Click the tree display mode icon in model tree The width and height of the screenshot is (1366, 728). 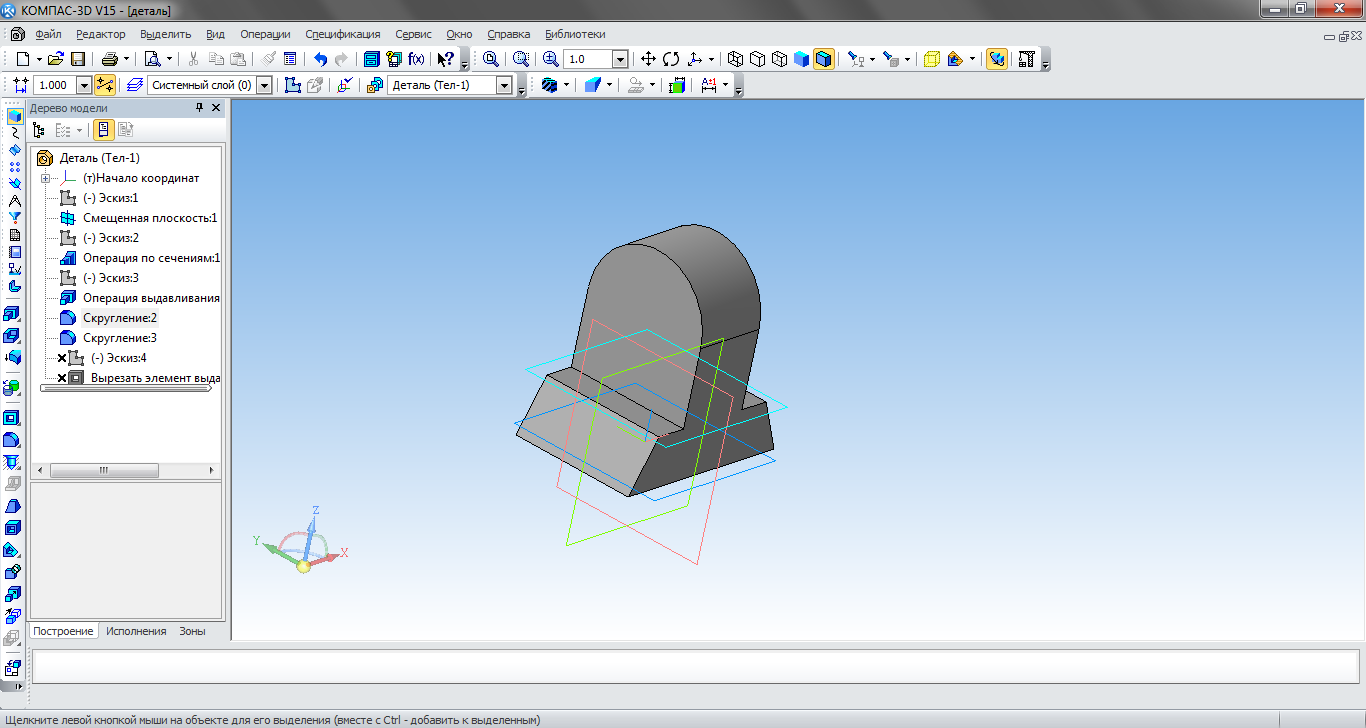[39, 130]
